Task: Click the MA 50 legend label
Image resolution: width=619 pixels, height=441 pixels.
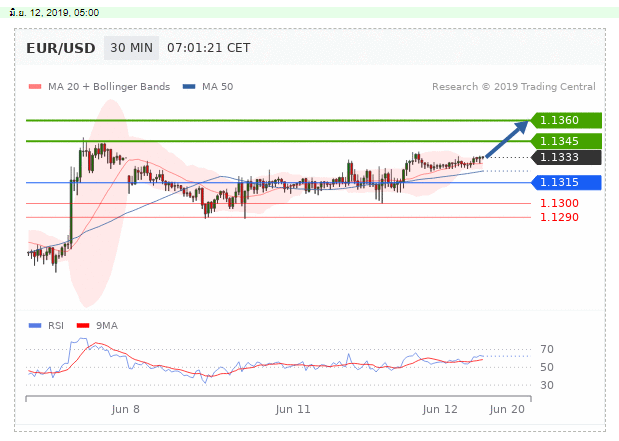Action: click(x=218, y=86)
